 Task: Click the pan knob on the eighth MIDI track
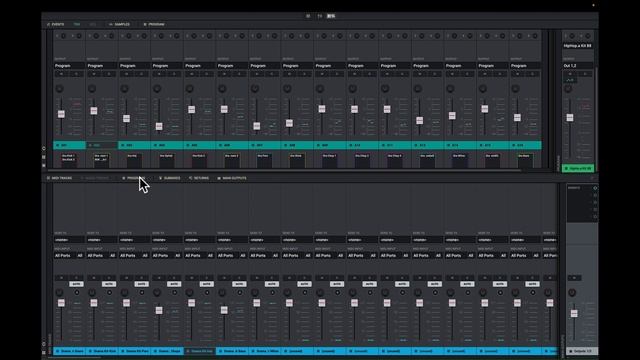click(288, 293)
